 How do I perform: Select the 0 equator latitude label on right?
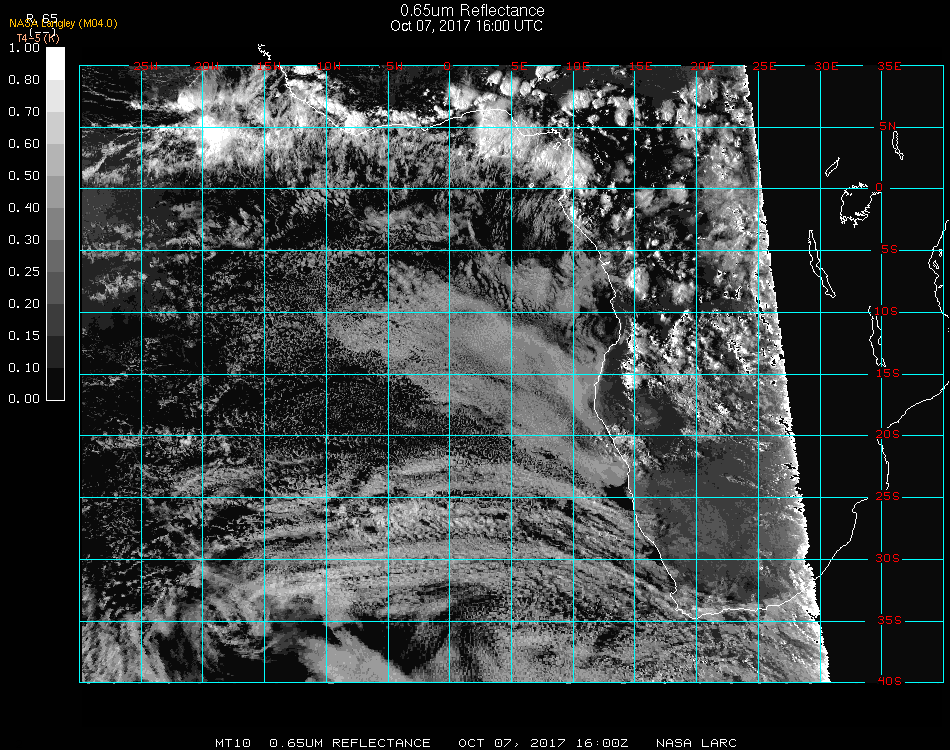tap(879, 187)
